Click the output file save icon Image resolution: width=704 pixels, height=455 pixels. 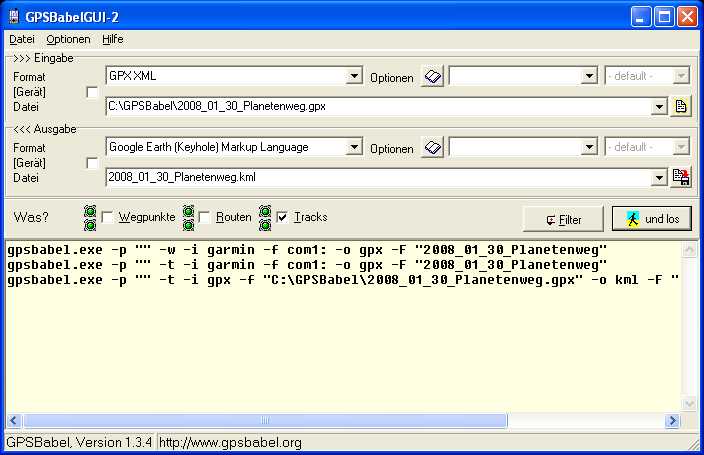pos(681,178)
